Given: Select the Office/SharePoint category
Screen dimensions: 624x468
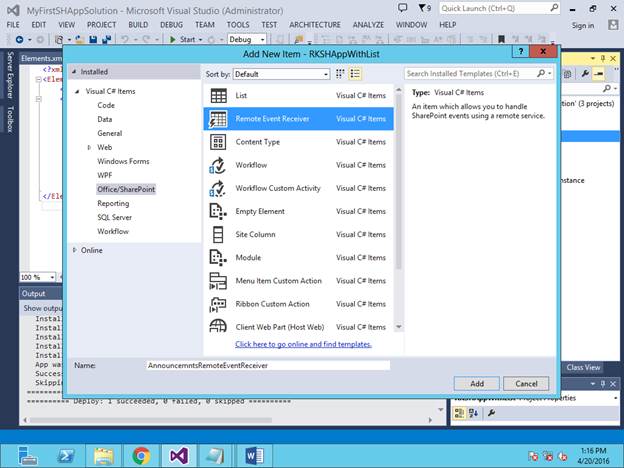Looking at the screenshot, I should [x=126, y=189].
